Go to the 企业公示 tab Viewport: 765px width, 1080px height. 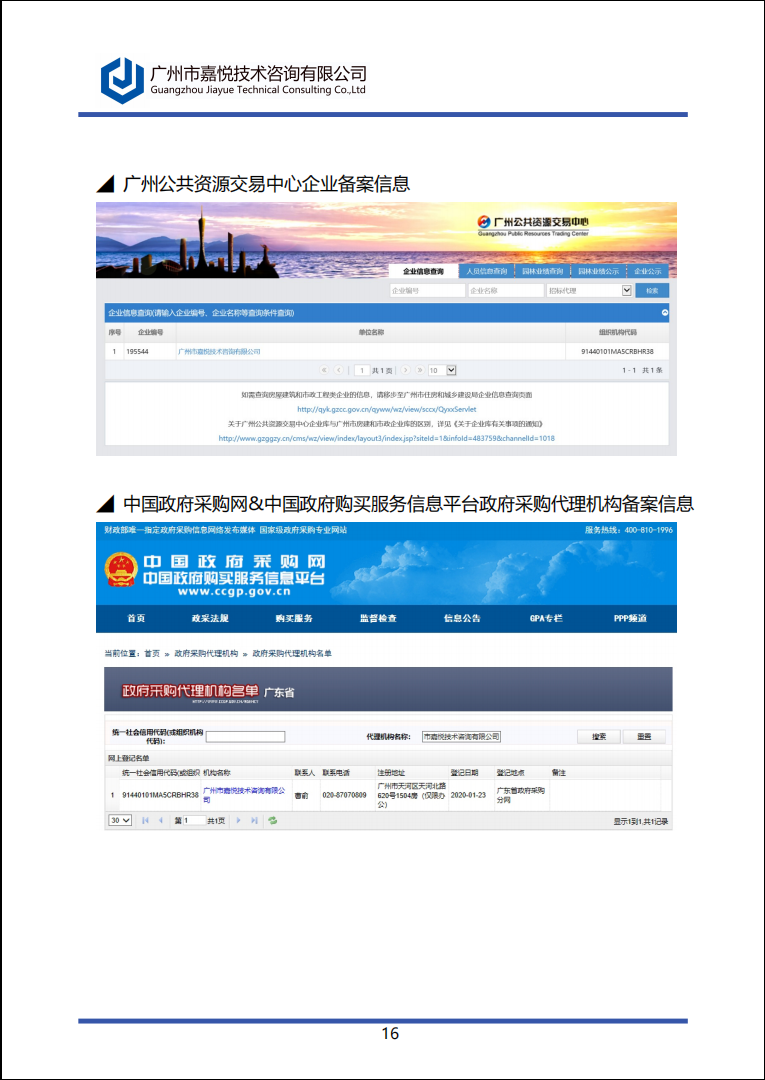(x=647, y=271)
